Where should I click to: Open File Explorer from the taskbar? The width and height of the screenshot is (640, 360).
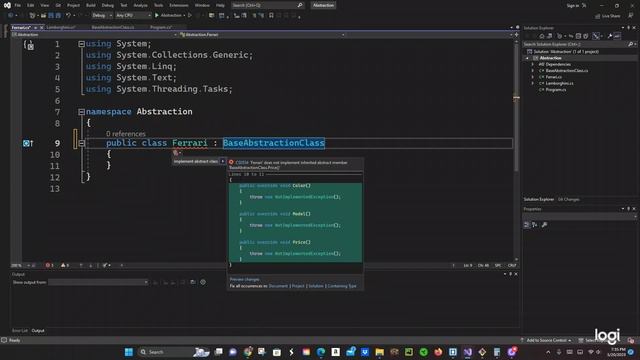tap(380, 352)
